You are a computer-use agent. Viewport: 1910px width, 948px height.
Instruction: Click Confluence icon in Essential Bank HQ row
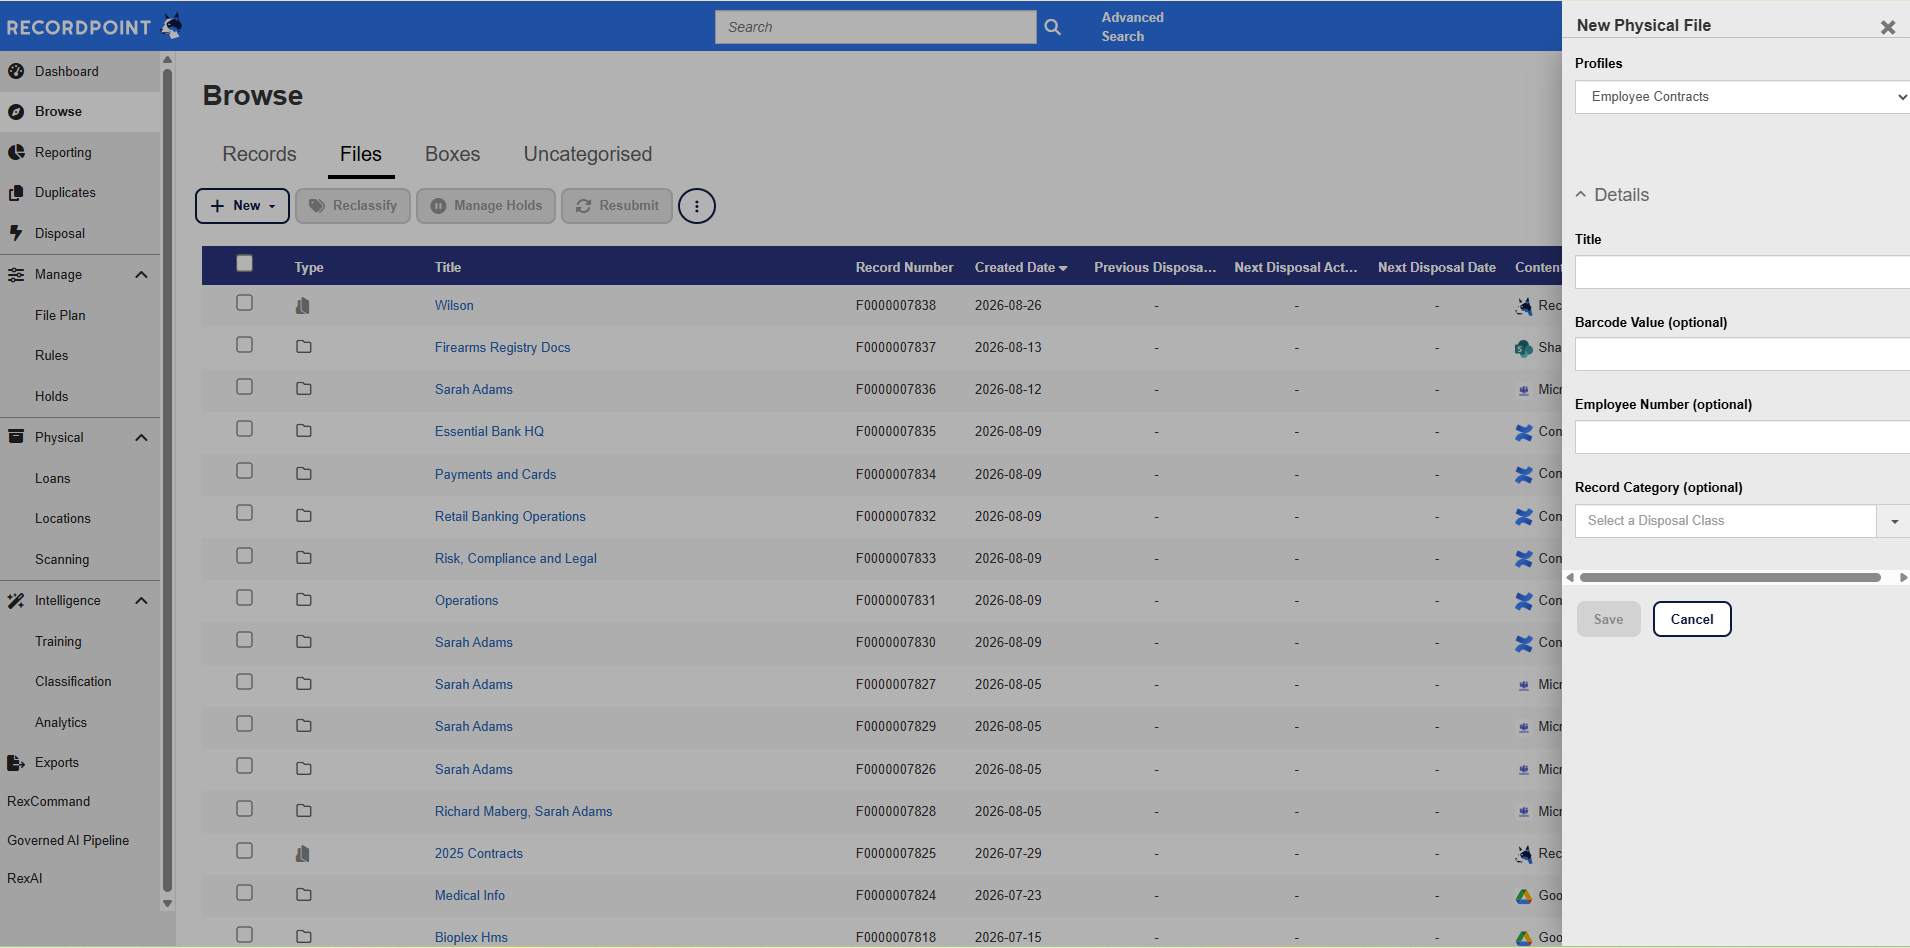[x=1524, y=432]
